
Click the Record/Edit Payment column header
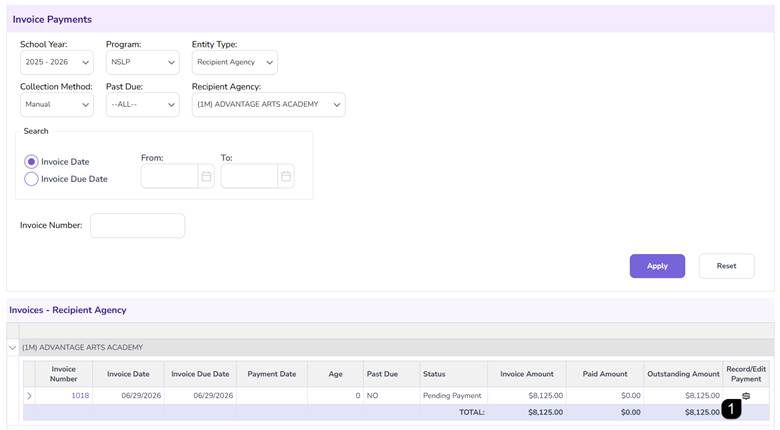(x=746, y=374)
